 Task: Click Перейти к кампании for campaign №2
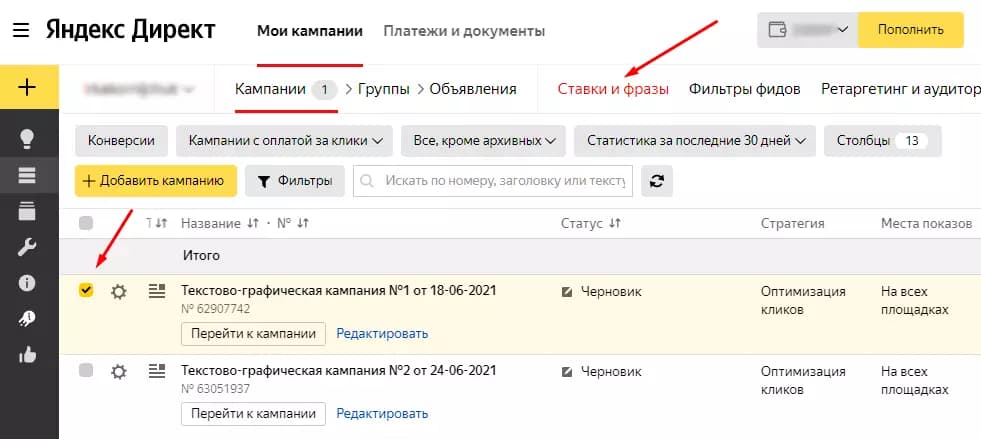click(253, 414)
